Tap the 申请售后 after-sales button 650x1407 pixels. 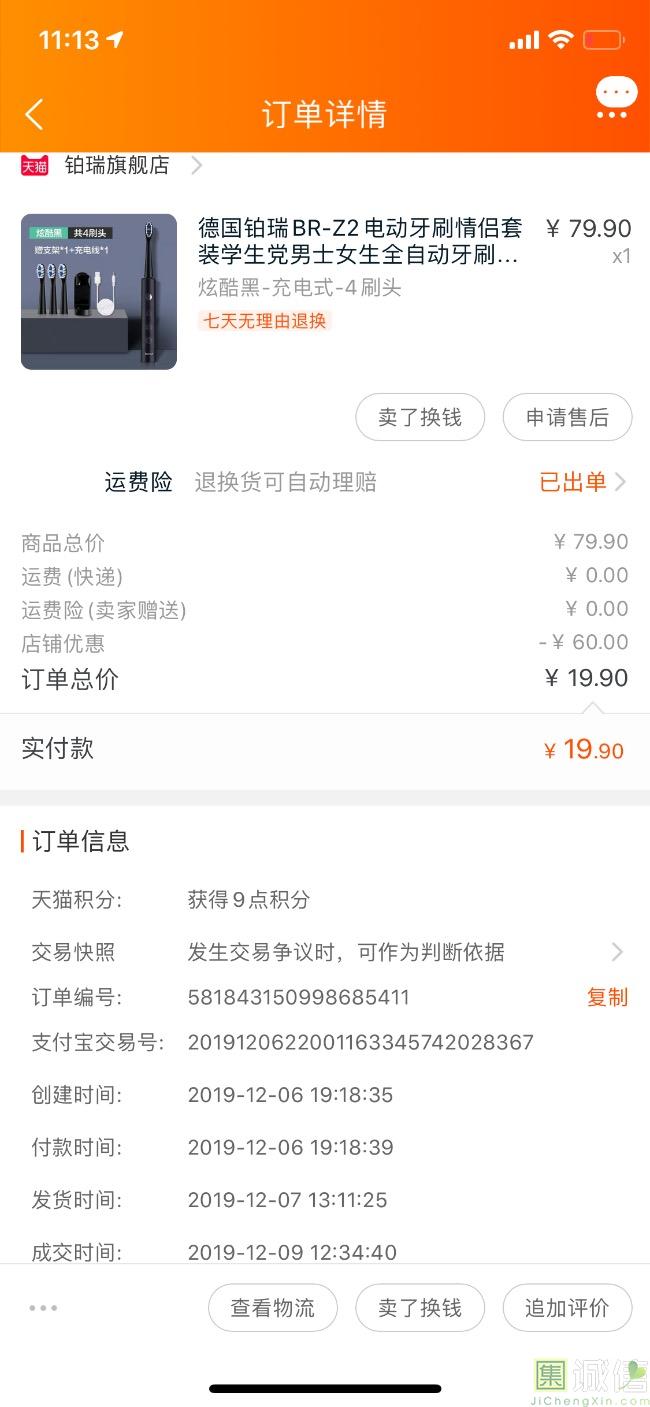point(567,417)
